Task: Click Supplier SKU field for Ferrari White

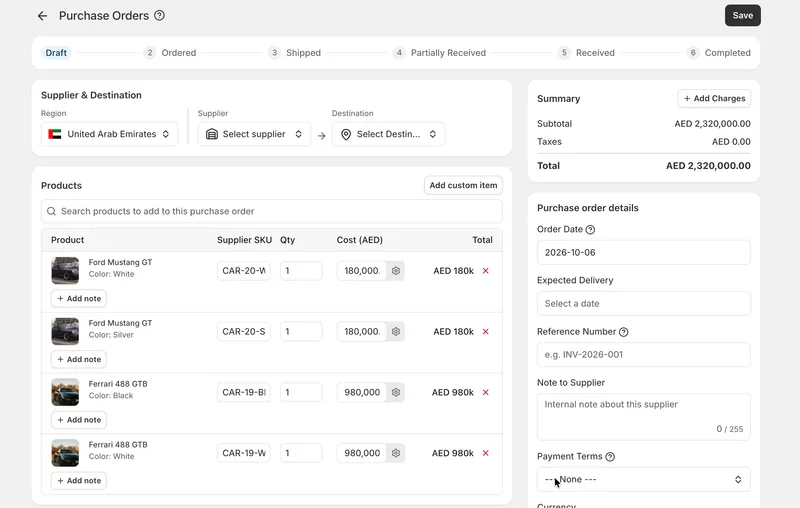Action: coord(244,453)
